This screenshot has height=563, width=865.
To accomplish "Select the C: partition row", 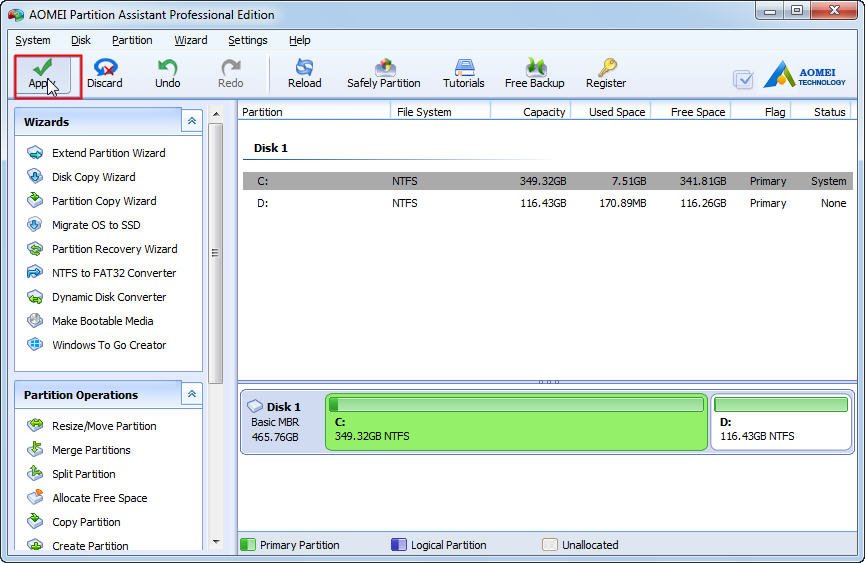I will click(x=548, y=181).
